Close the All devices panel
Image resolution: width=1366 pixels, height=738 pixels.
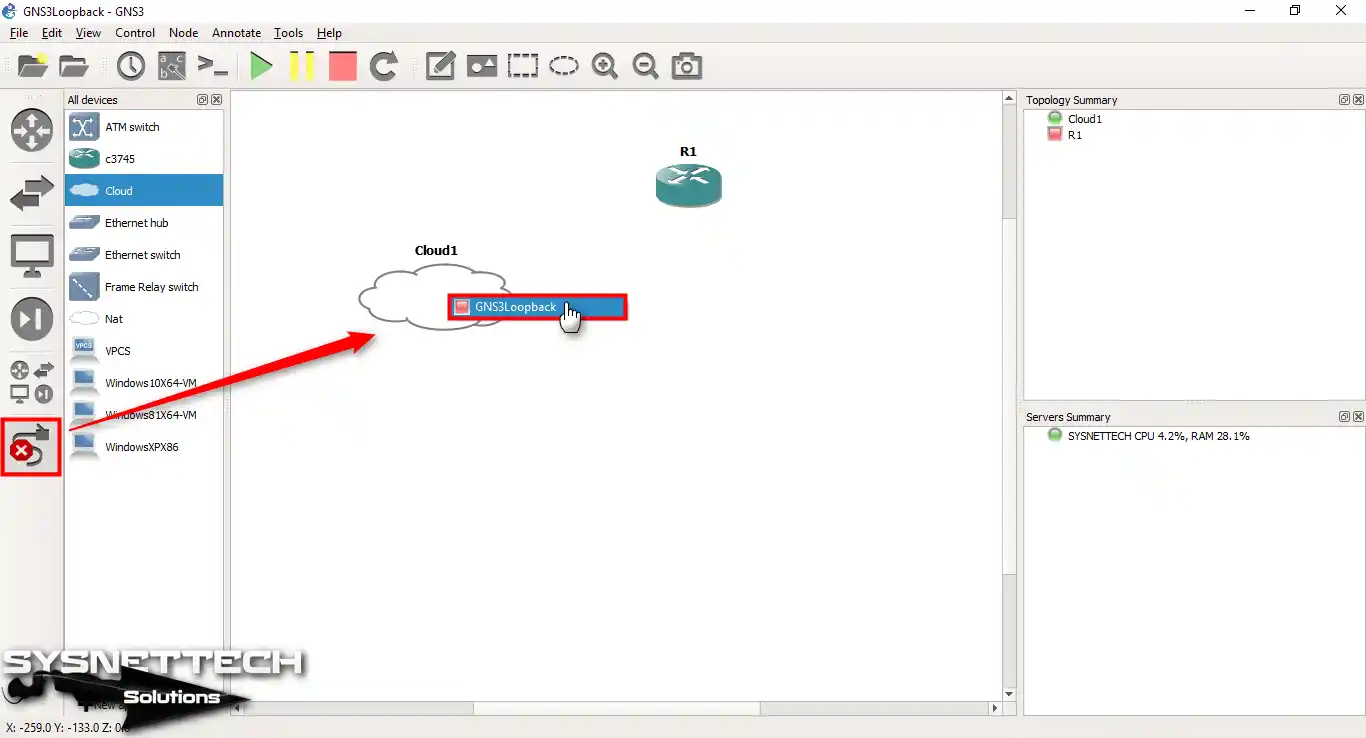(216, 100)
